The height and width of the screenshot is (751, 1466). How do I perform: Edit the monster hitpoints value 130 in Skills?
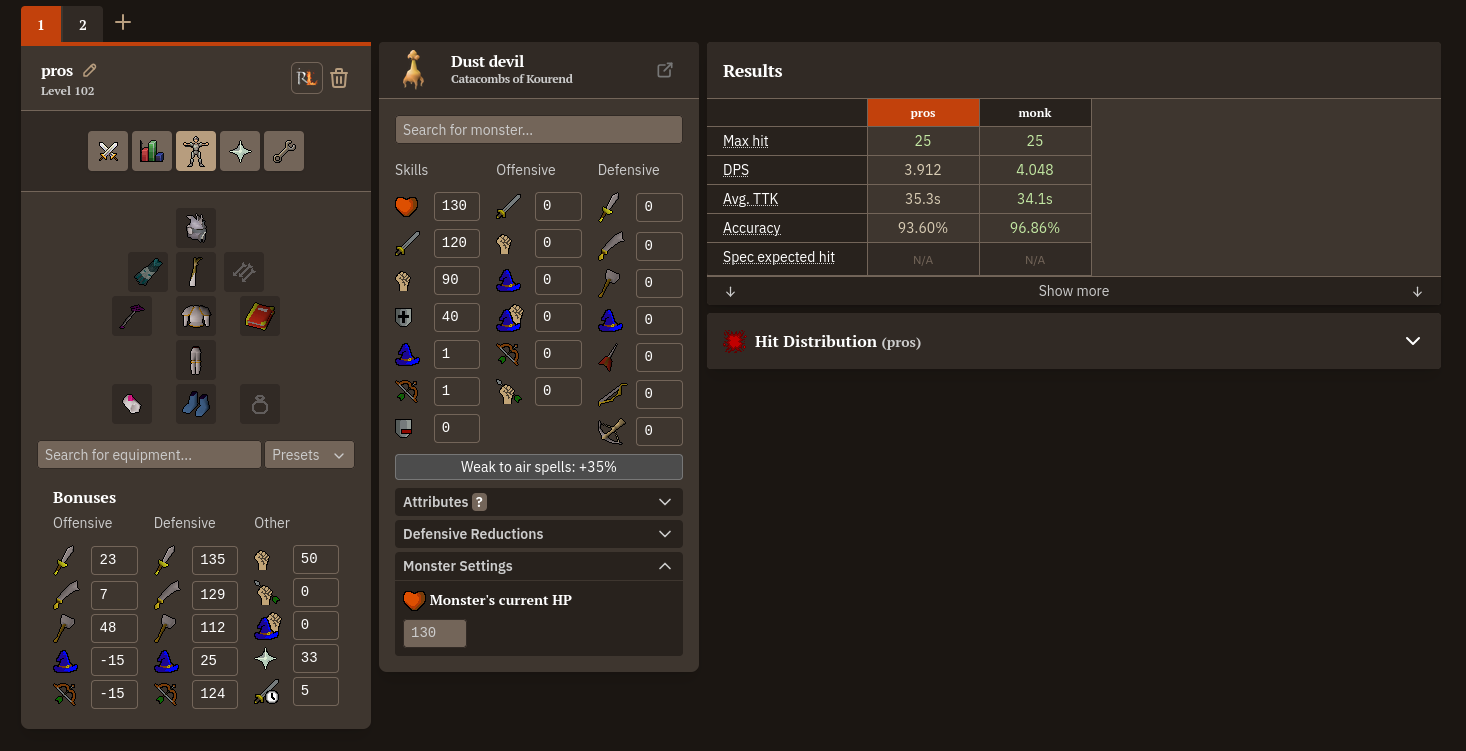tap(457, 206)
